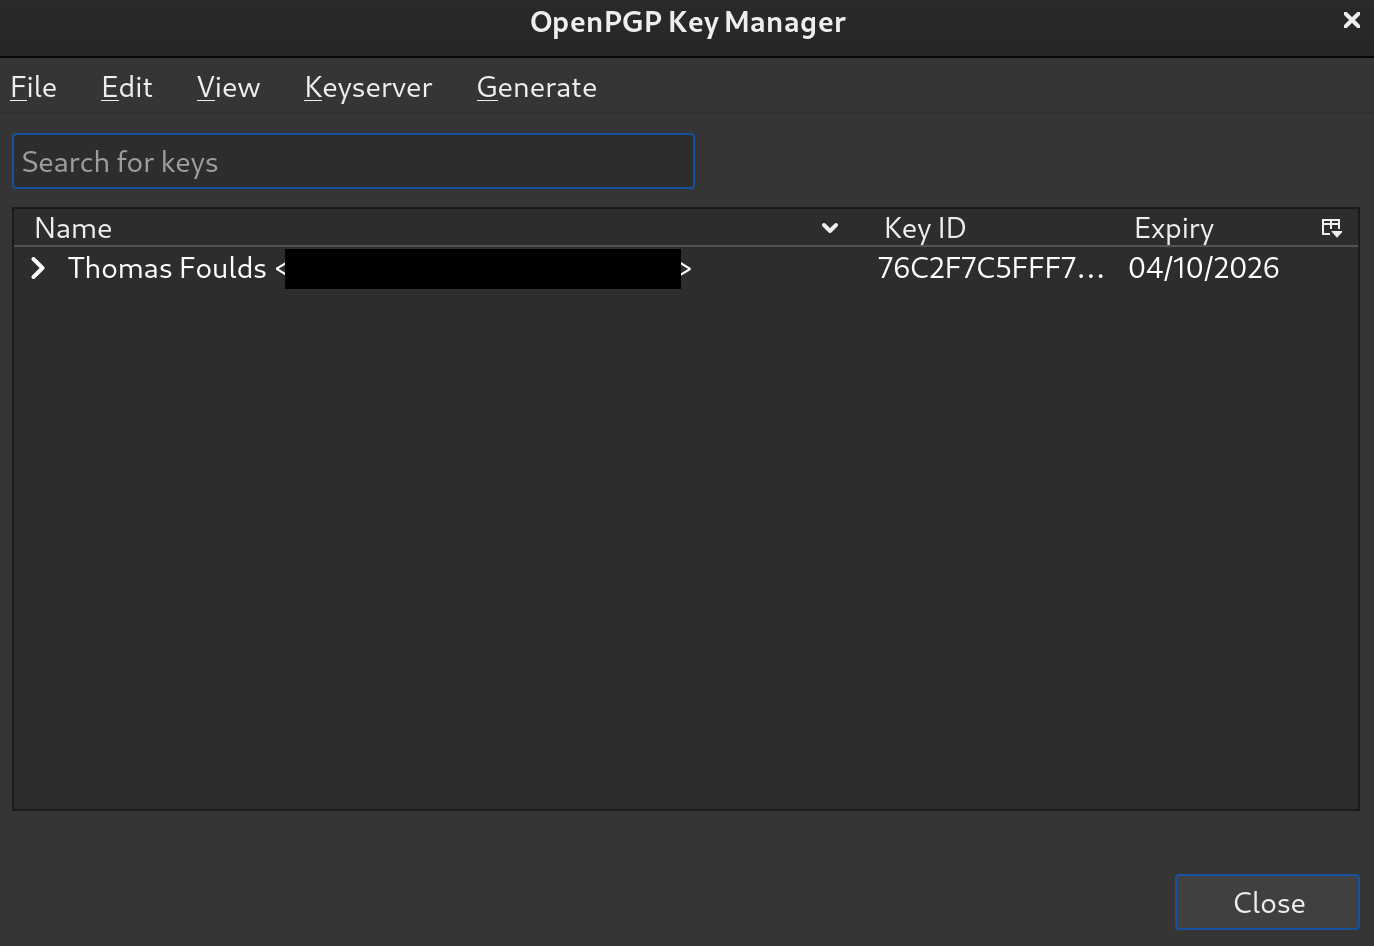Click the Name column sort chevron
Image resolution: width=1374 pixels, height=946 pixels.
click(829, 228)
